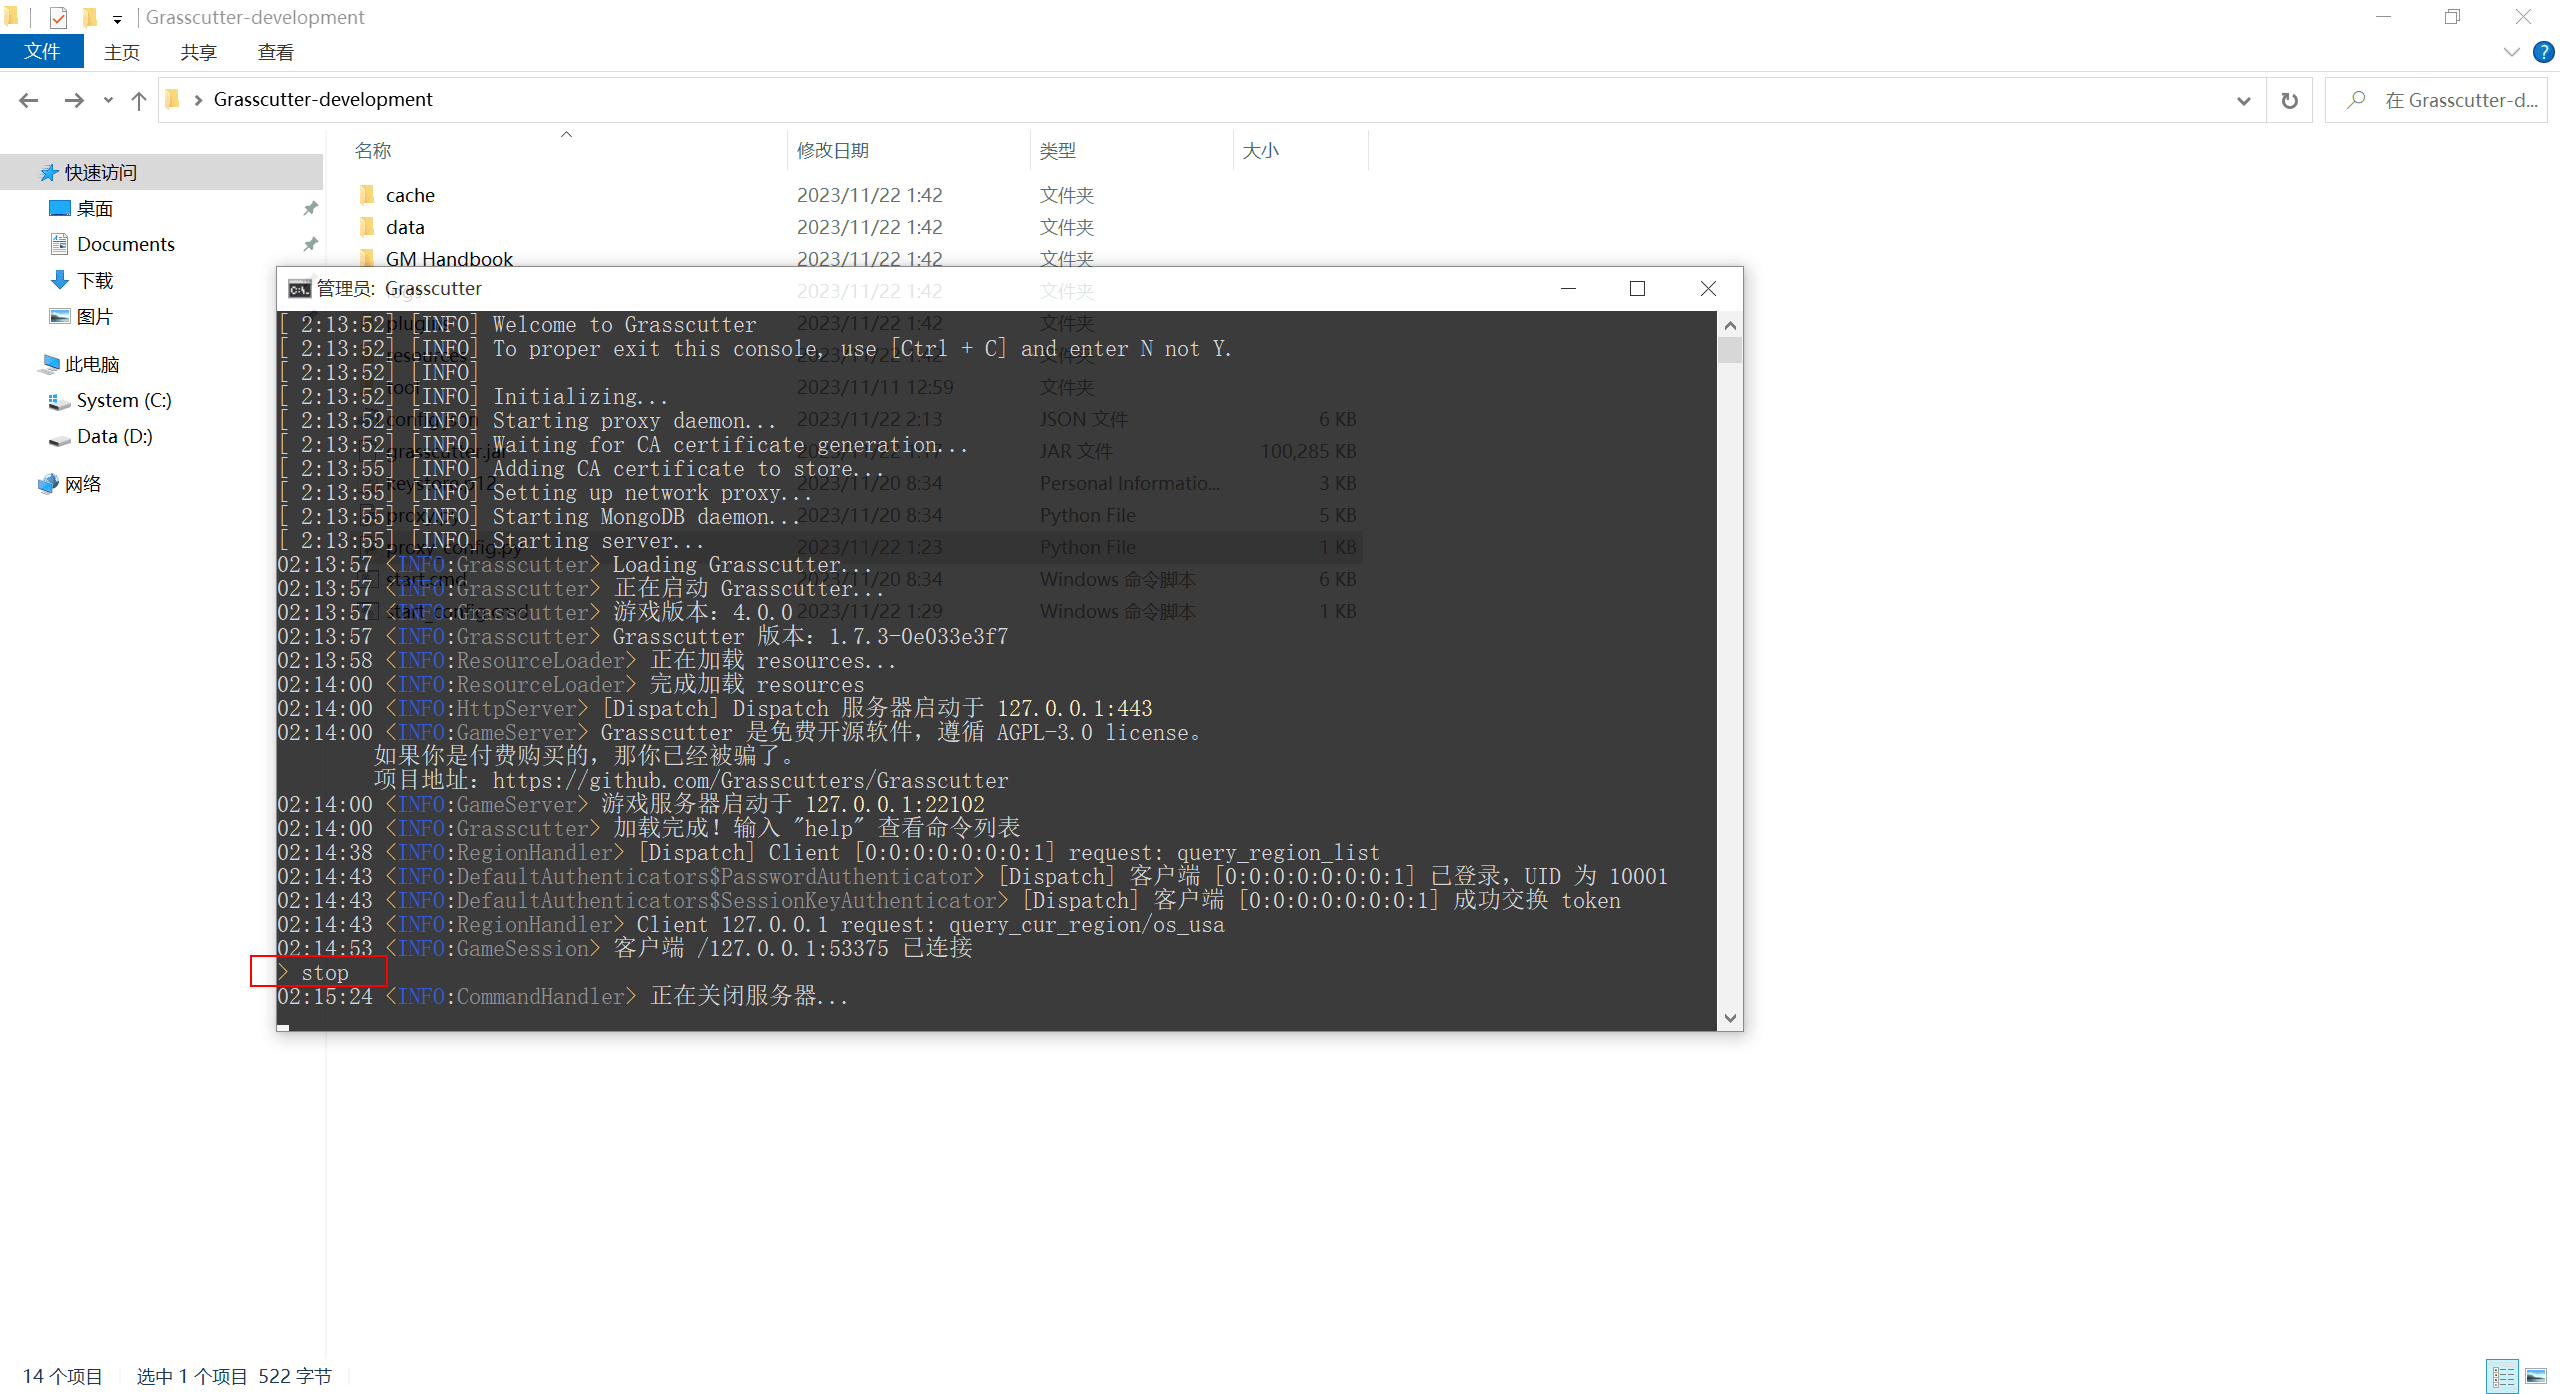Click the Grasscutter console window icon
This screenshot has height=1394, width=2560.
click(x=299, y=289)
